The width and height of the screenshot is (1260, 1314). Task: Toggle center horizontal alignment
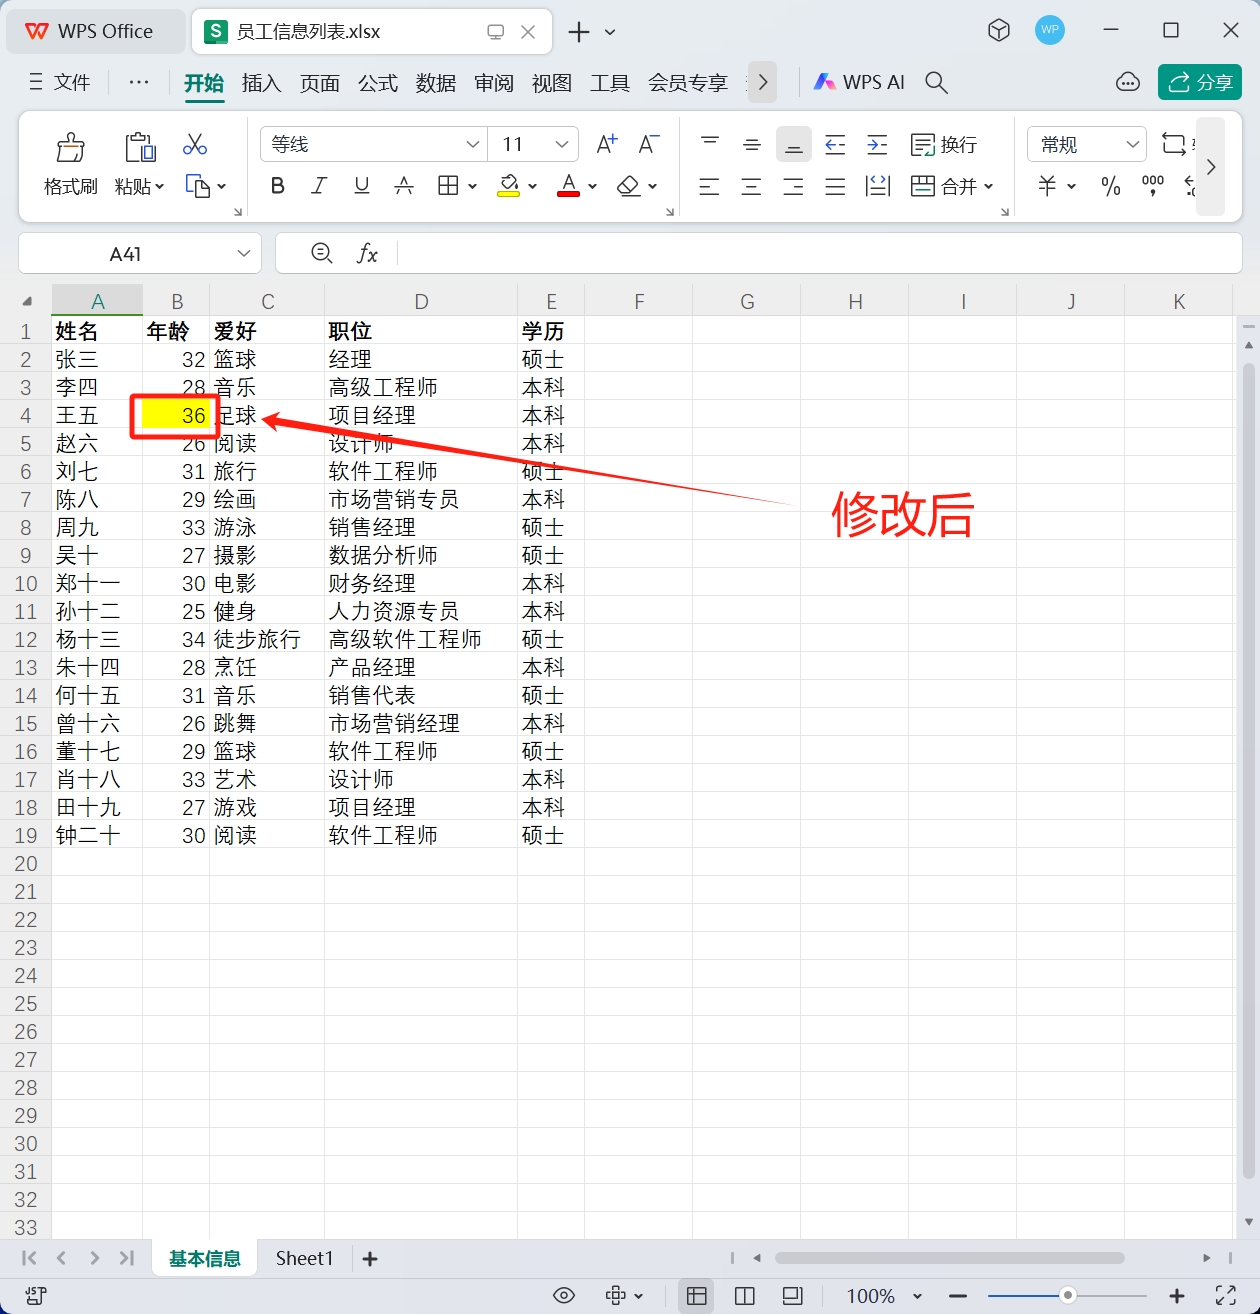click(751, 186)
